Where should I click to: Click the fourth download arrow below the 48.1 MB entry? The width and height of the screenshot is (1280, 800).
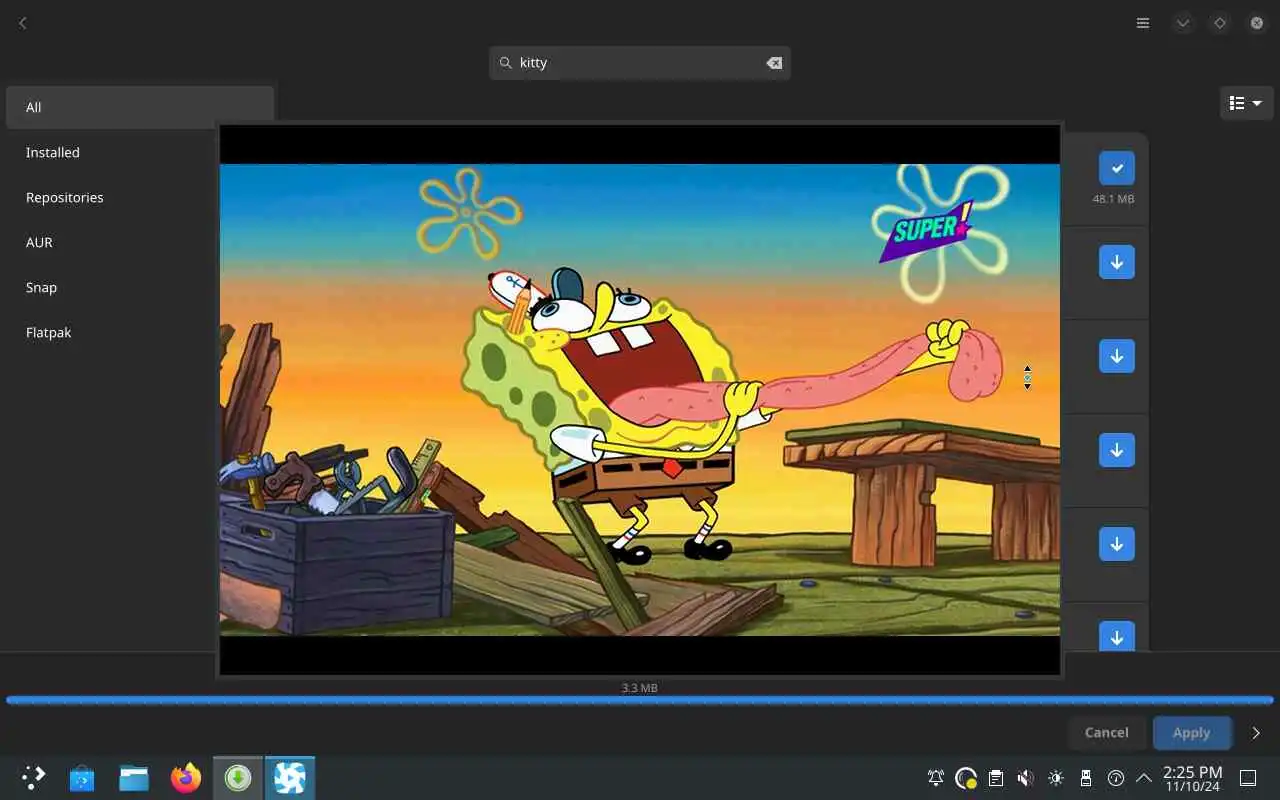[x=1117, y=544]
